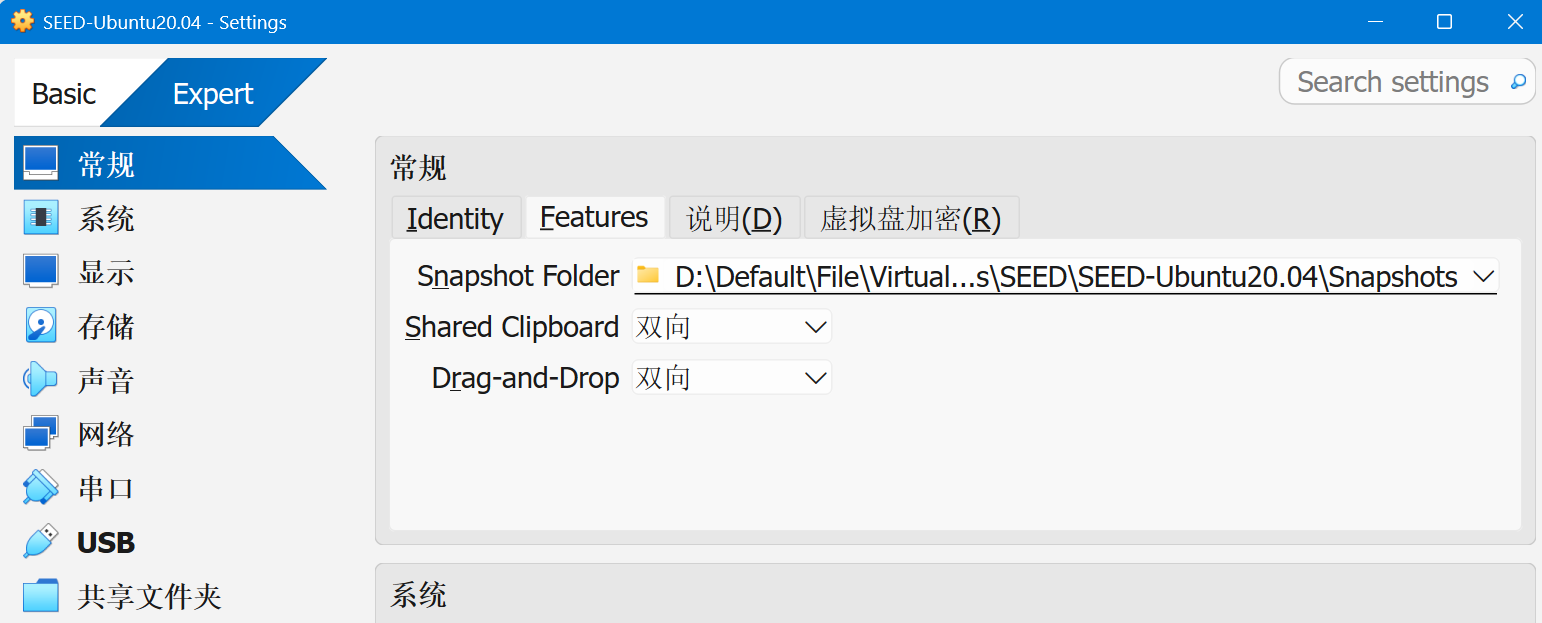This screenshot has height=623, width=1542.
Task: Open the 说明(D) description tab
Action: click(x=734, y=218)
